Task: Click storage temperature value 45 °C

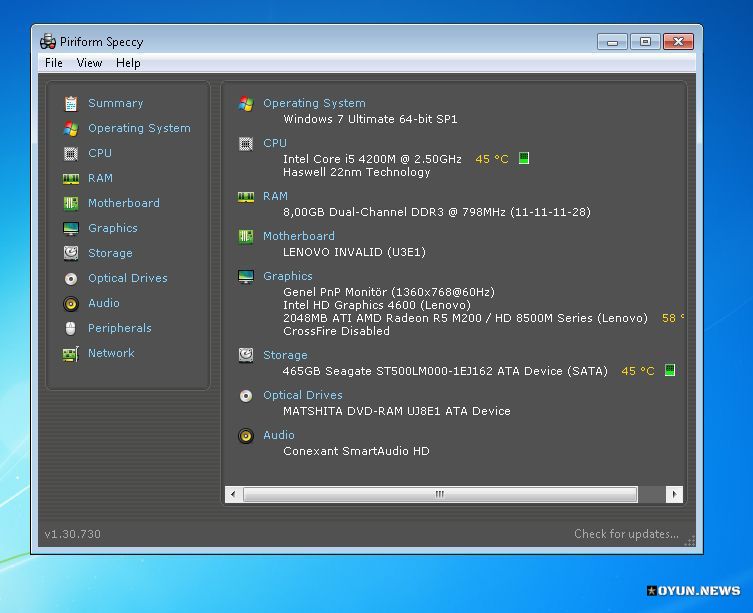Action: tap(638, 371)
